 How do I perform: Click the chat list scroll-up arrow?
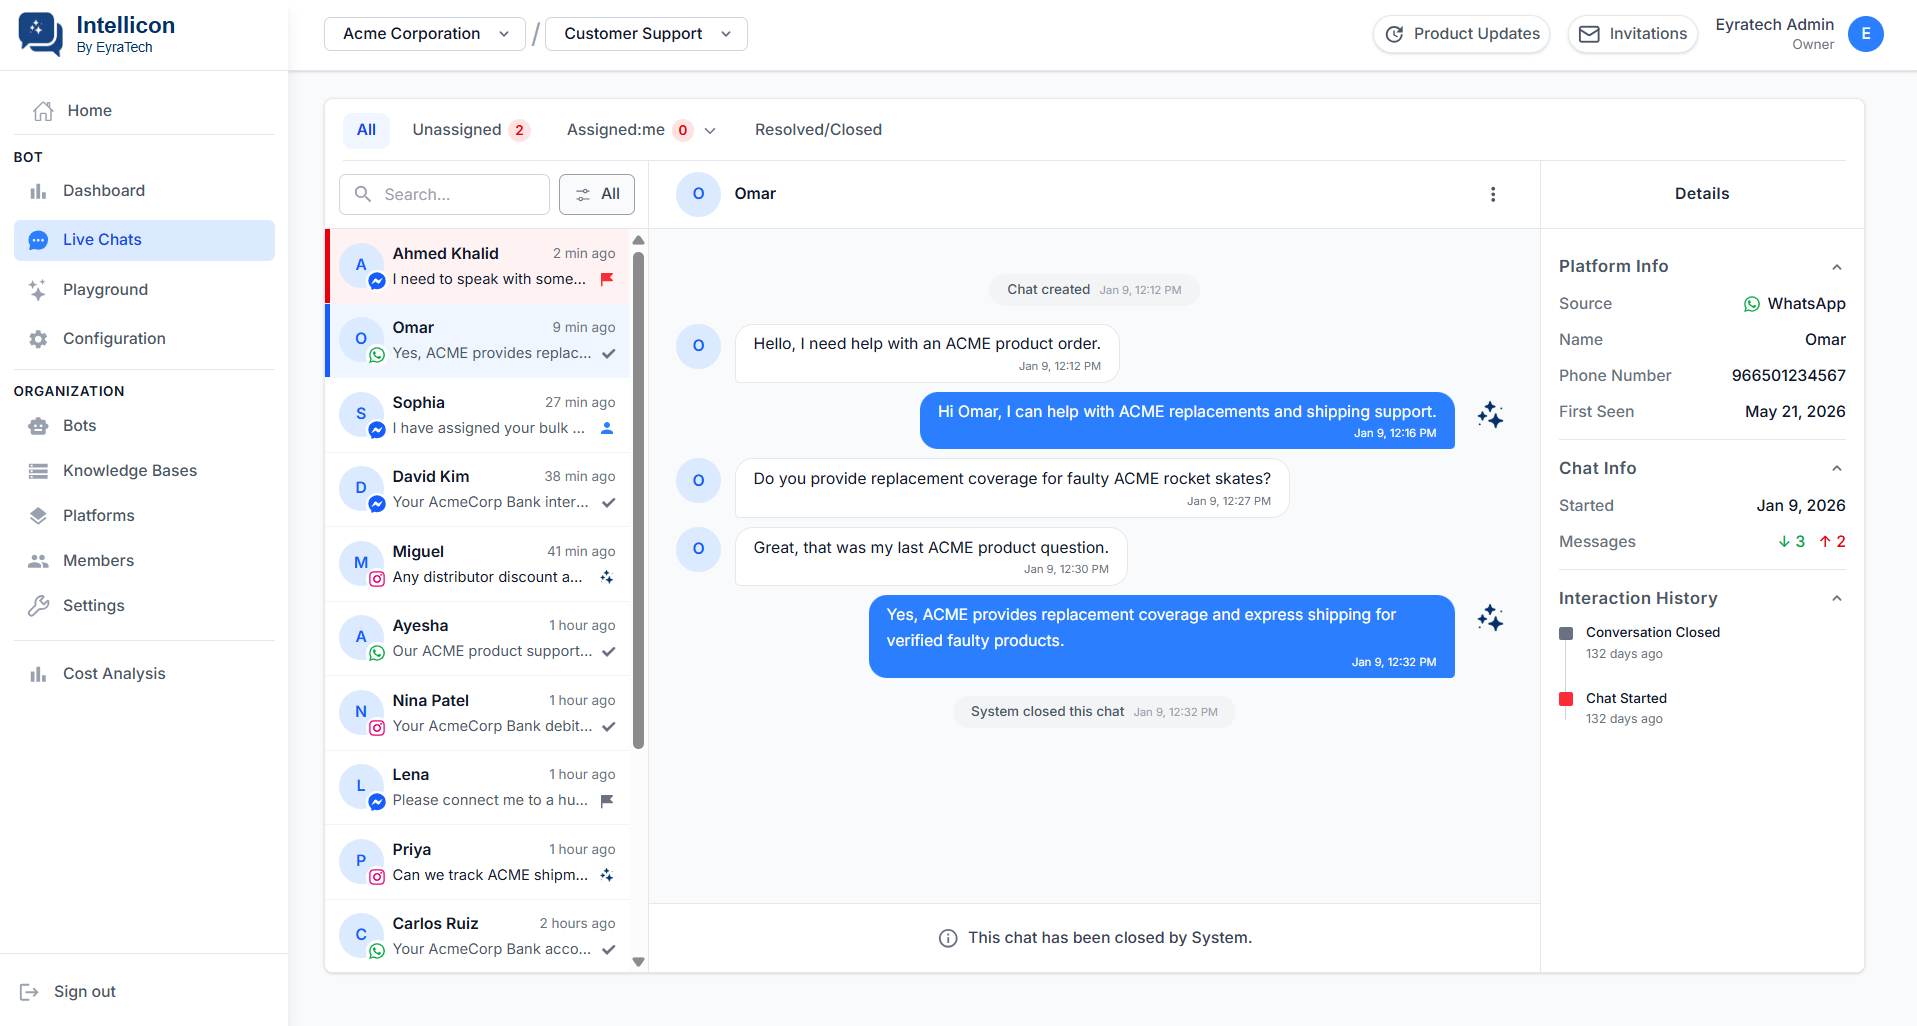click(x=639, y=241)
